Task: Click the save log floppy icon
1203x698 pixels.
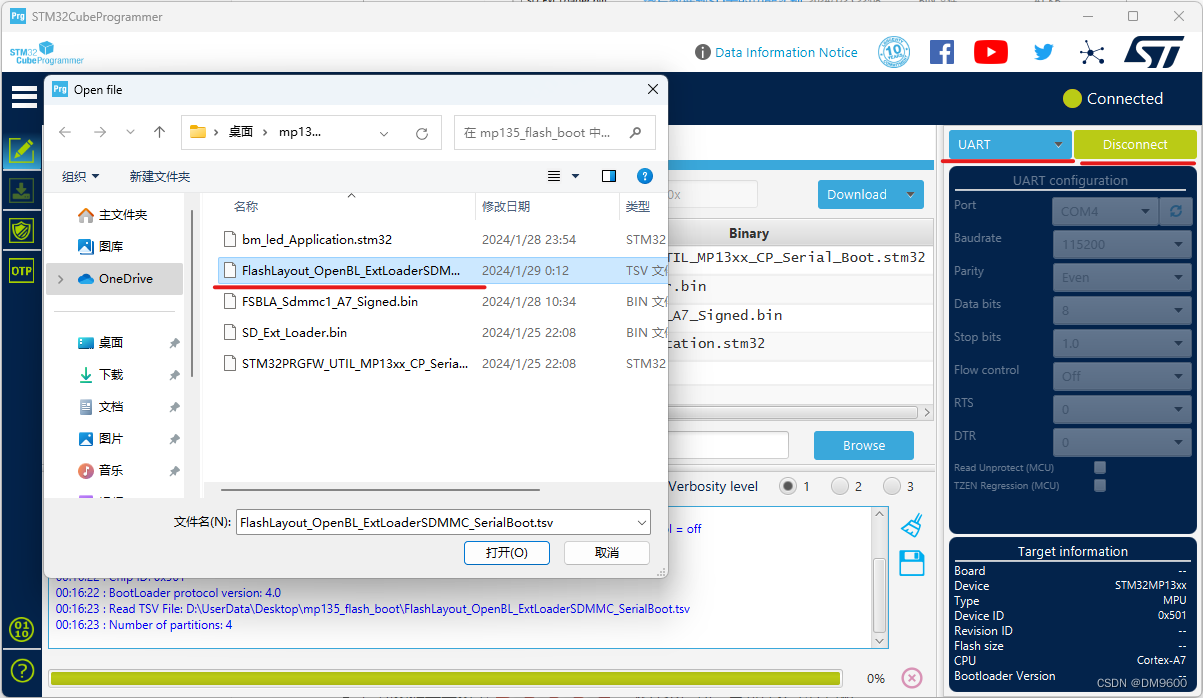Action: pyautogui.click(x=911, y=563)
